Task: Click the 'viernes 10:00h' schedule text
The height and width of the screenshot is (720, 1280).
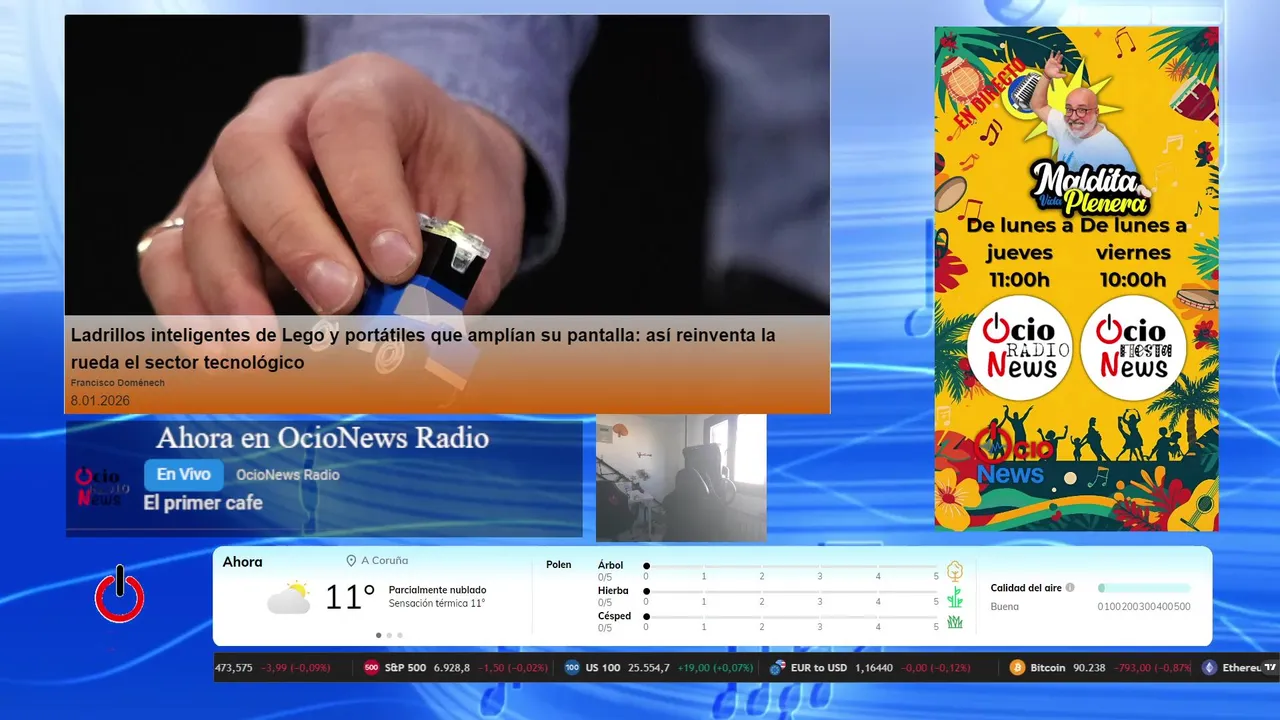Action: pos(1133,266)
